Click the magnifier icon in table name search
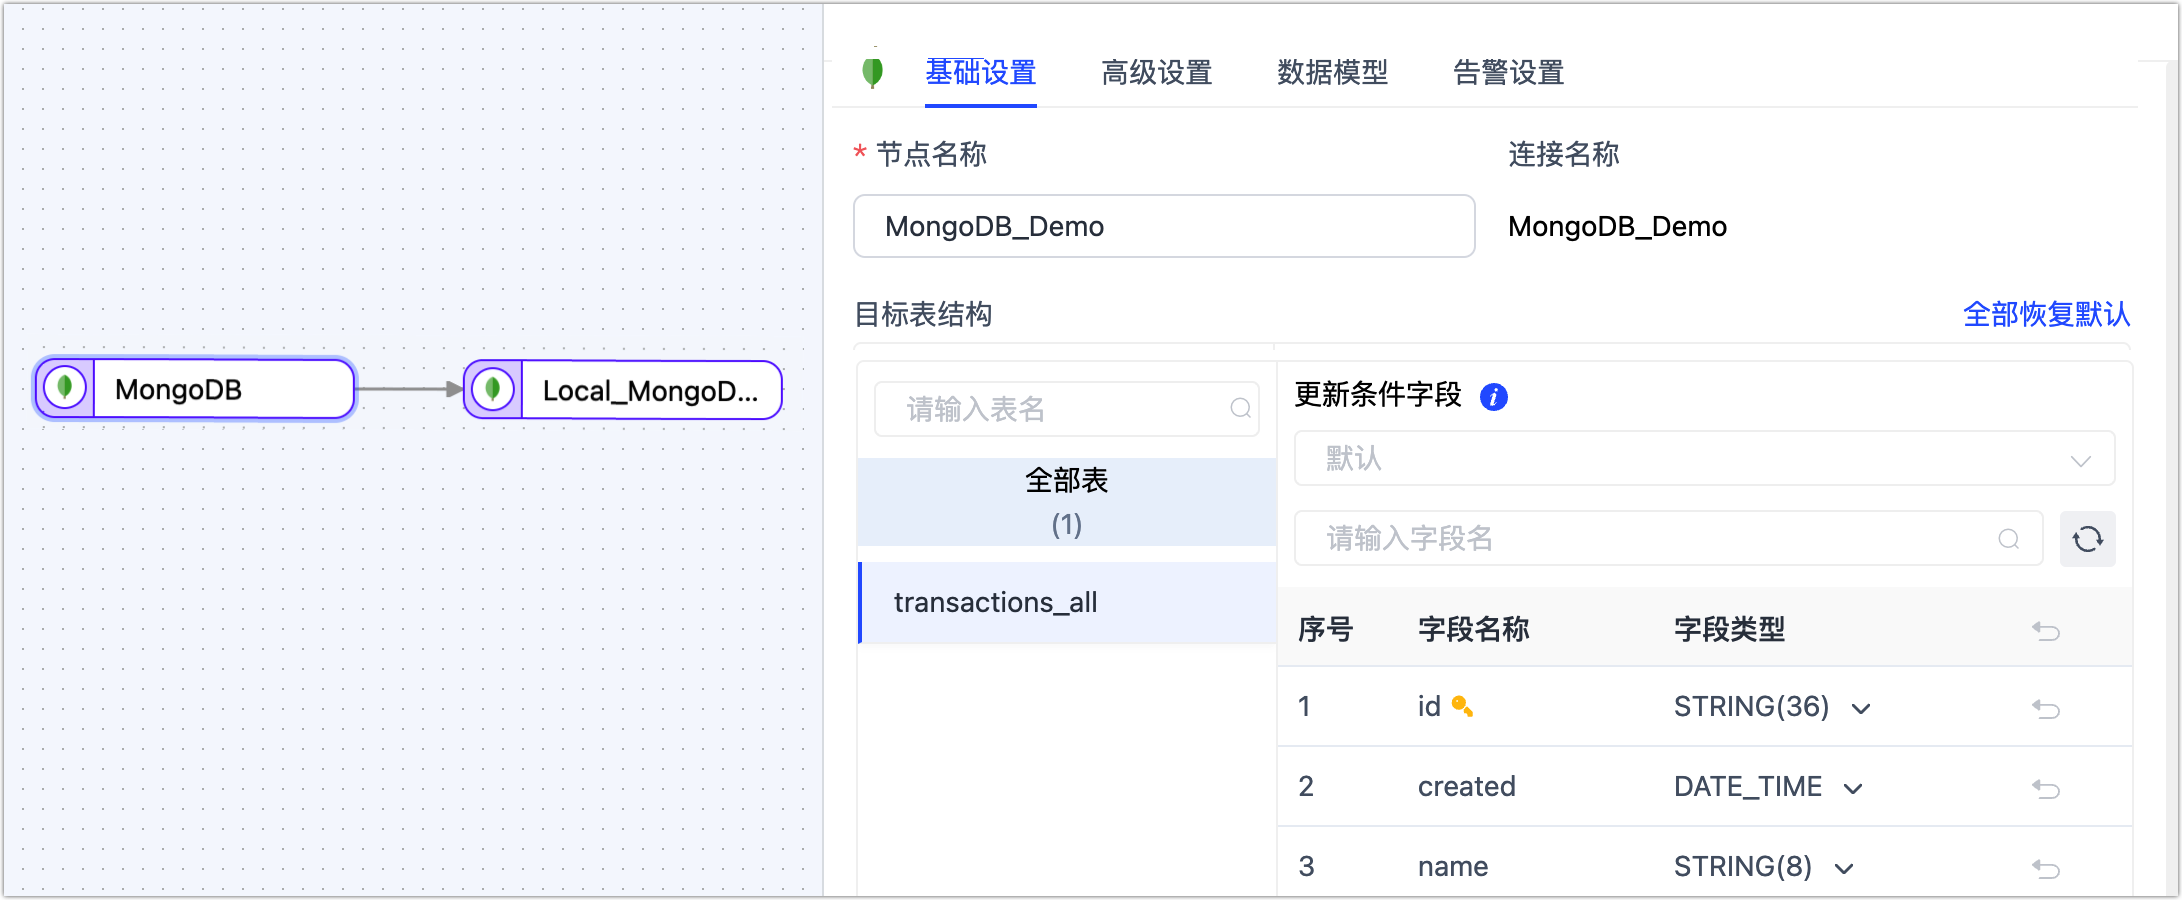Screen dimensions: 2182x900 (x=1240, y=409)
